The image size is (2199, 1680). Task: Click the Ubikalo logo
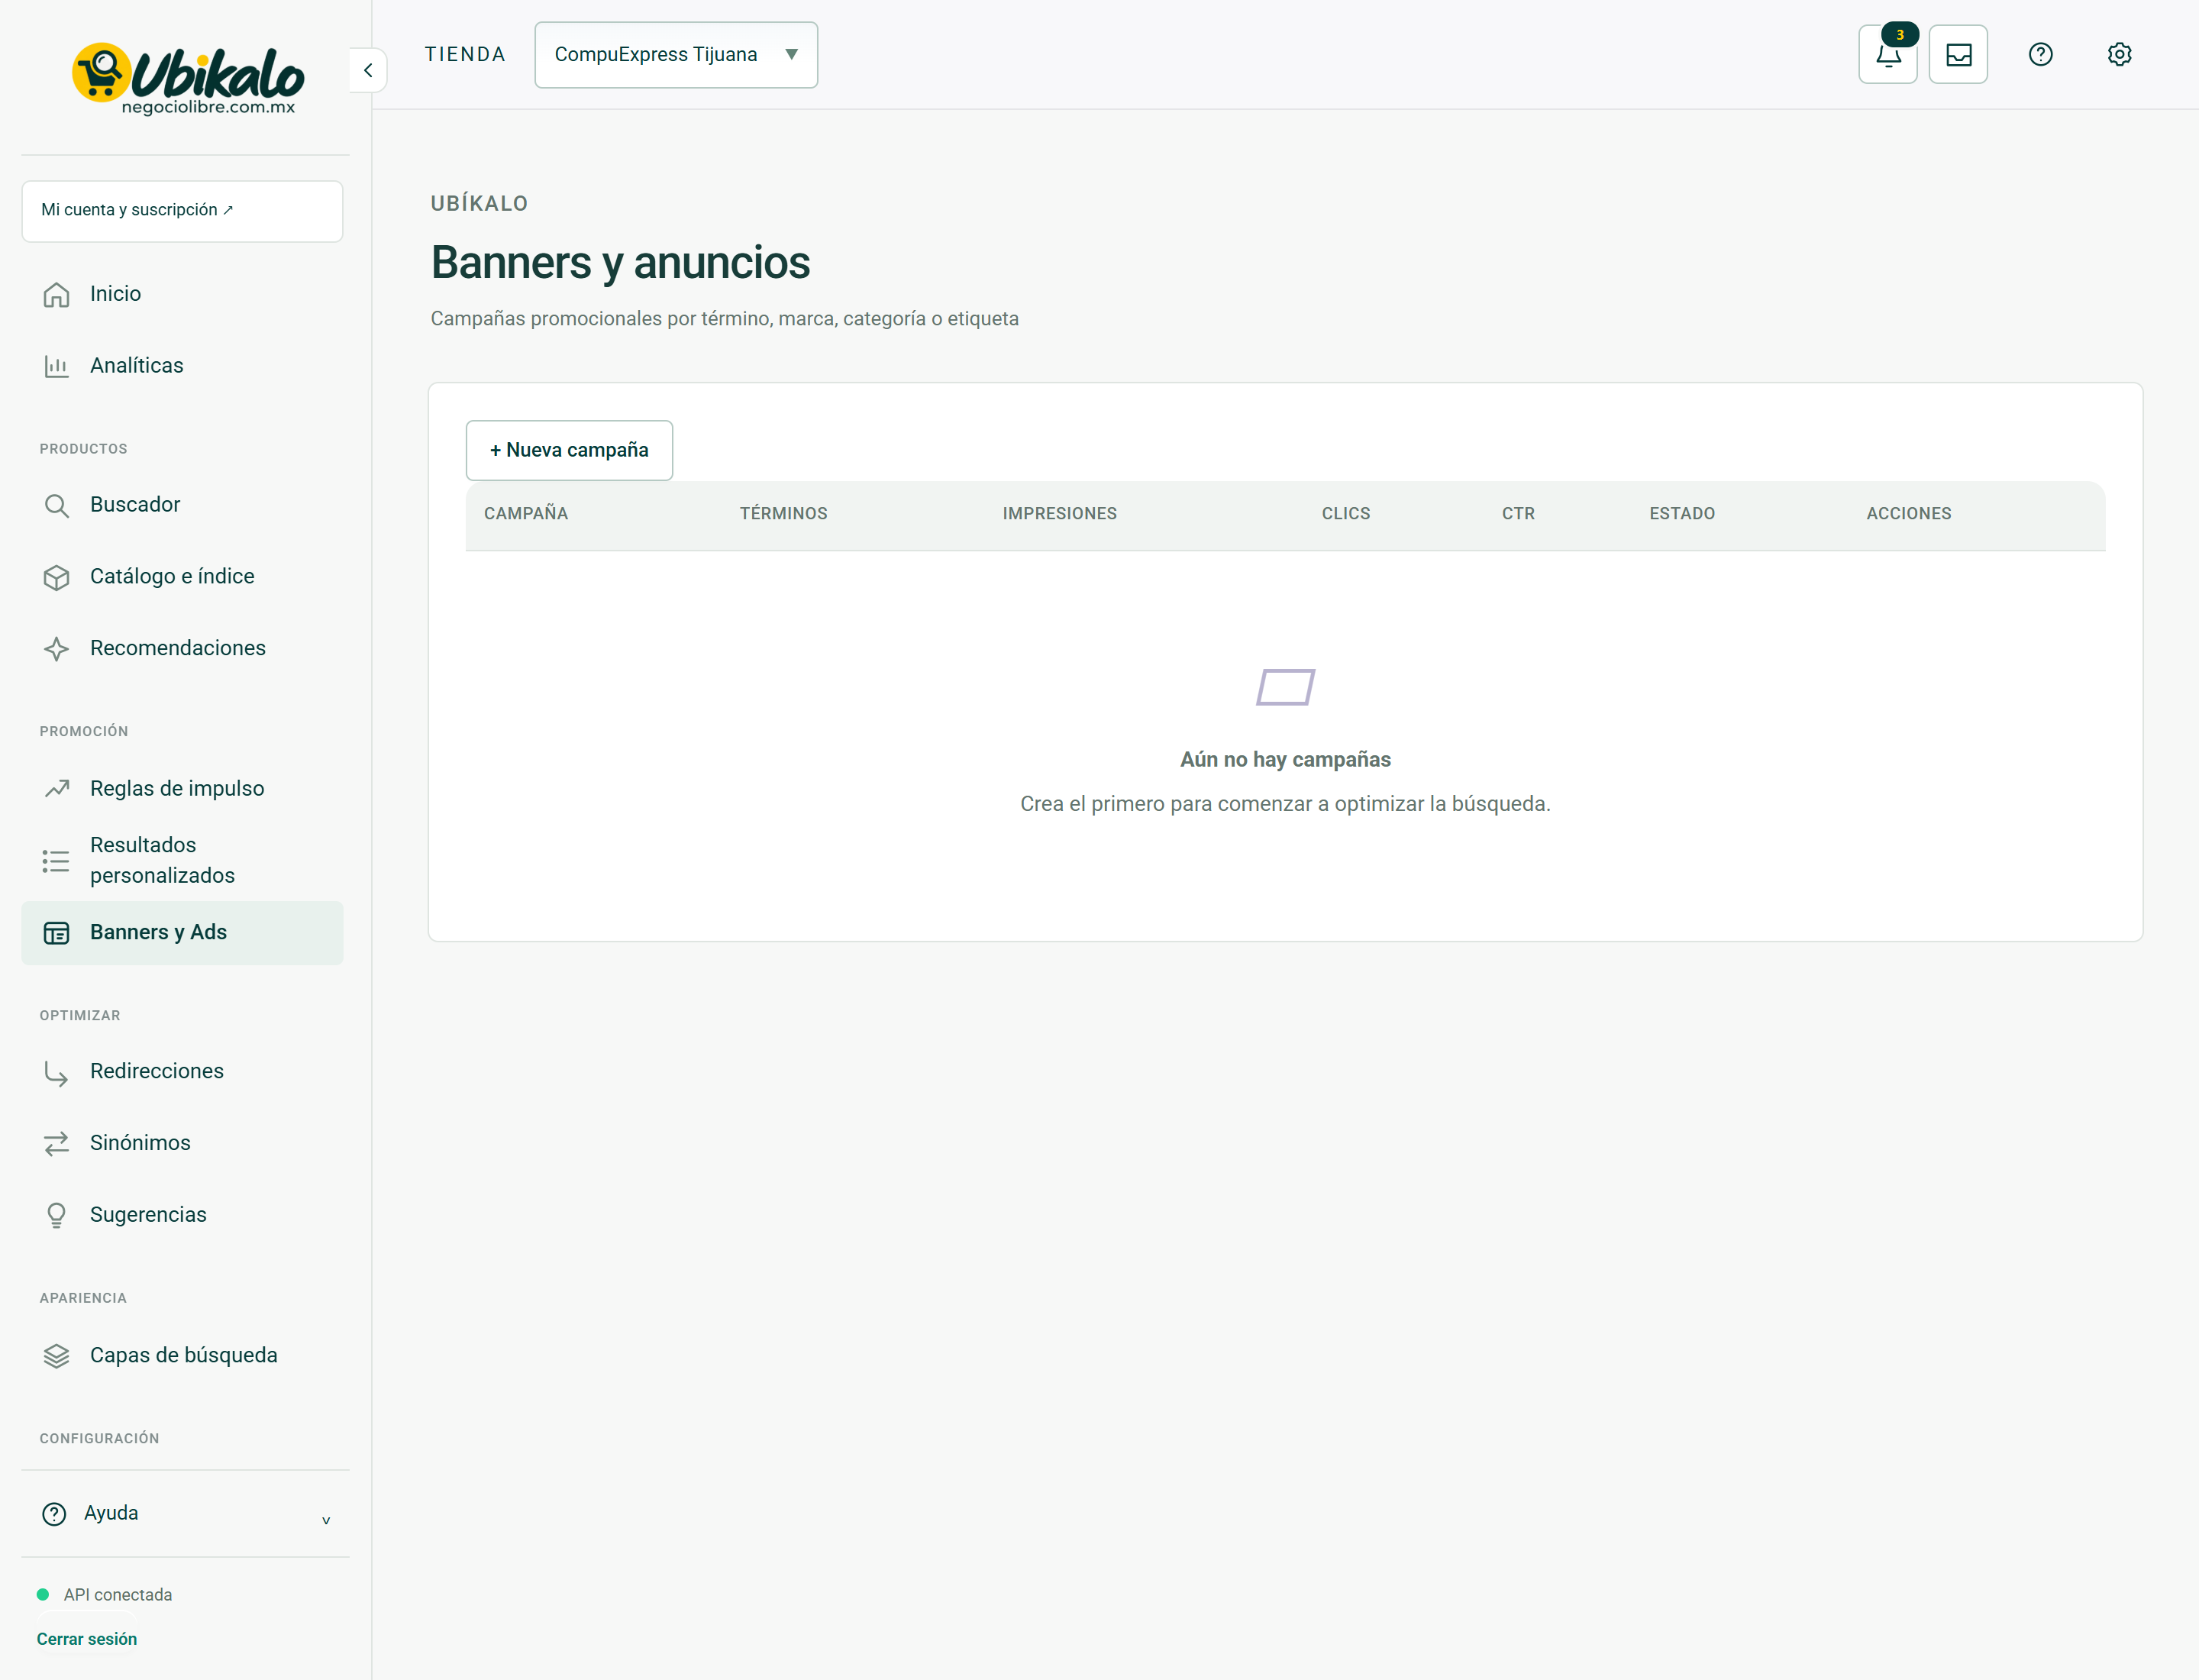click(187, 78)
